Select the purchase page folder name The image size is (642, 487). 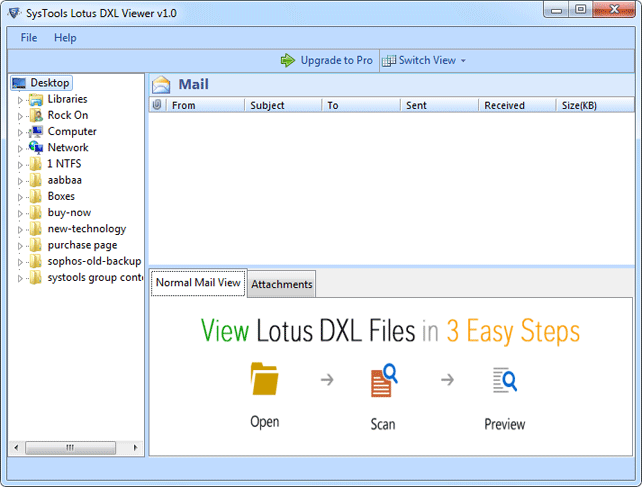(82, 245)
